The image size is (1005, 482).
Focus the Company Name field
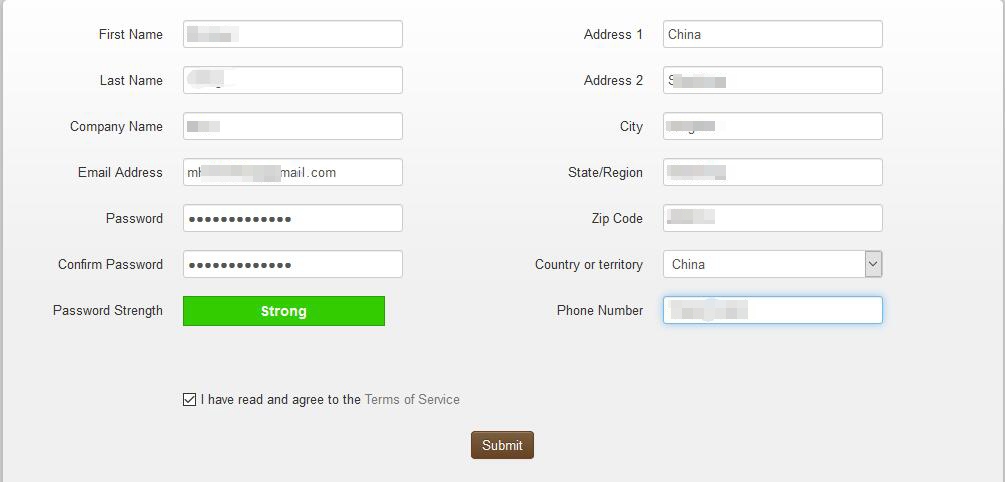[x=292, y=126]
